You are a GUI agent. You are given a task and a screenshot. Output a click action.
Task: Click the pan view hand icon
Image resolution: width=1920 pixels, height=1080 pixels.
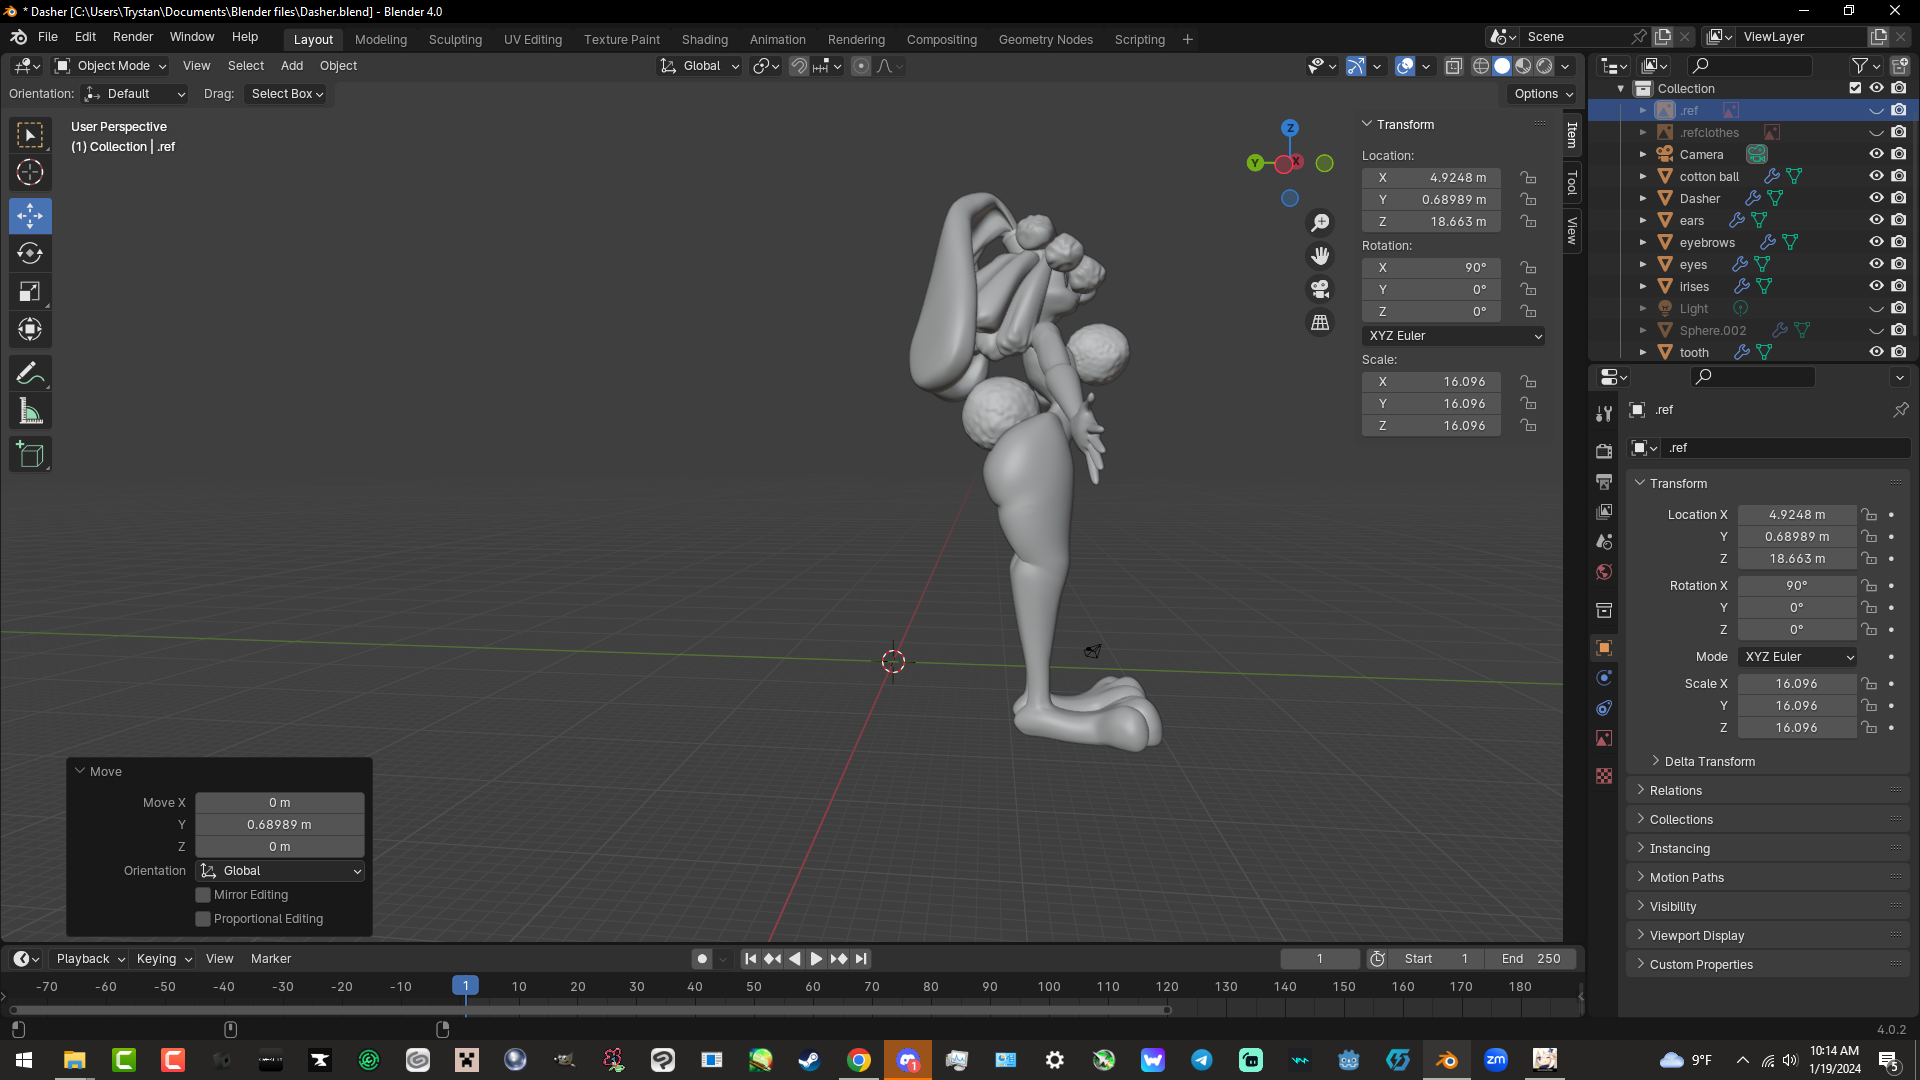tap(1320, 256)
